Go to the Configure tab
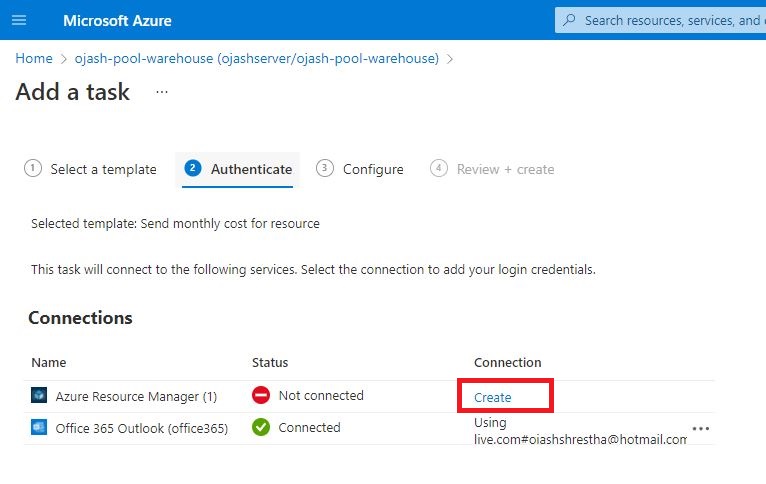 coord(373,170)
